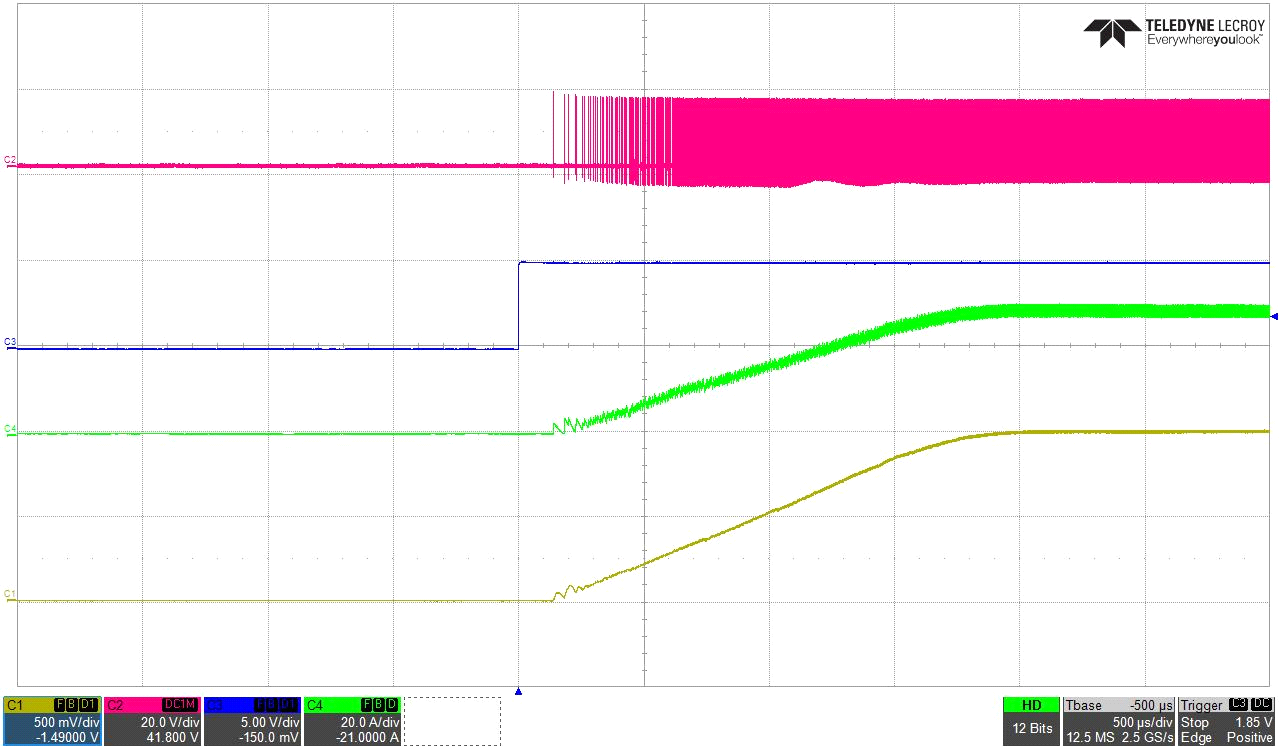Click the blue trigger level marker at right edge

point(1273,317)
